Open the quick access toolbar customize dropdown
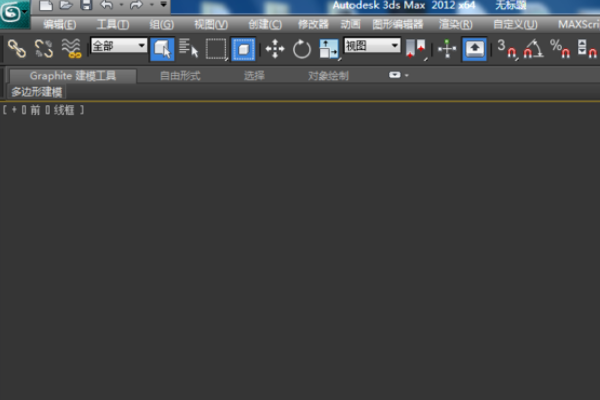This screenshot has height=400, width=600. (x=163, y=5)
